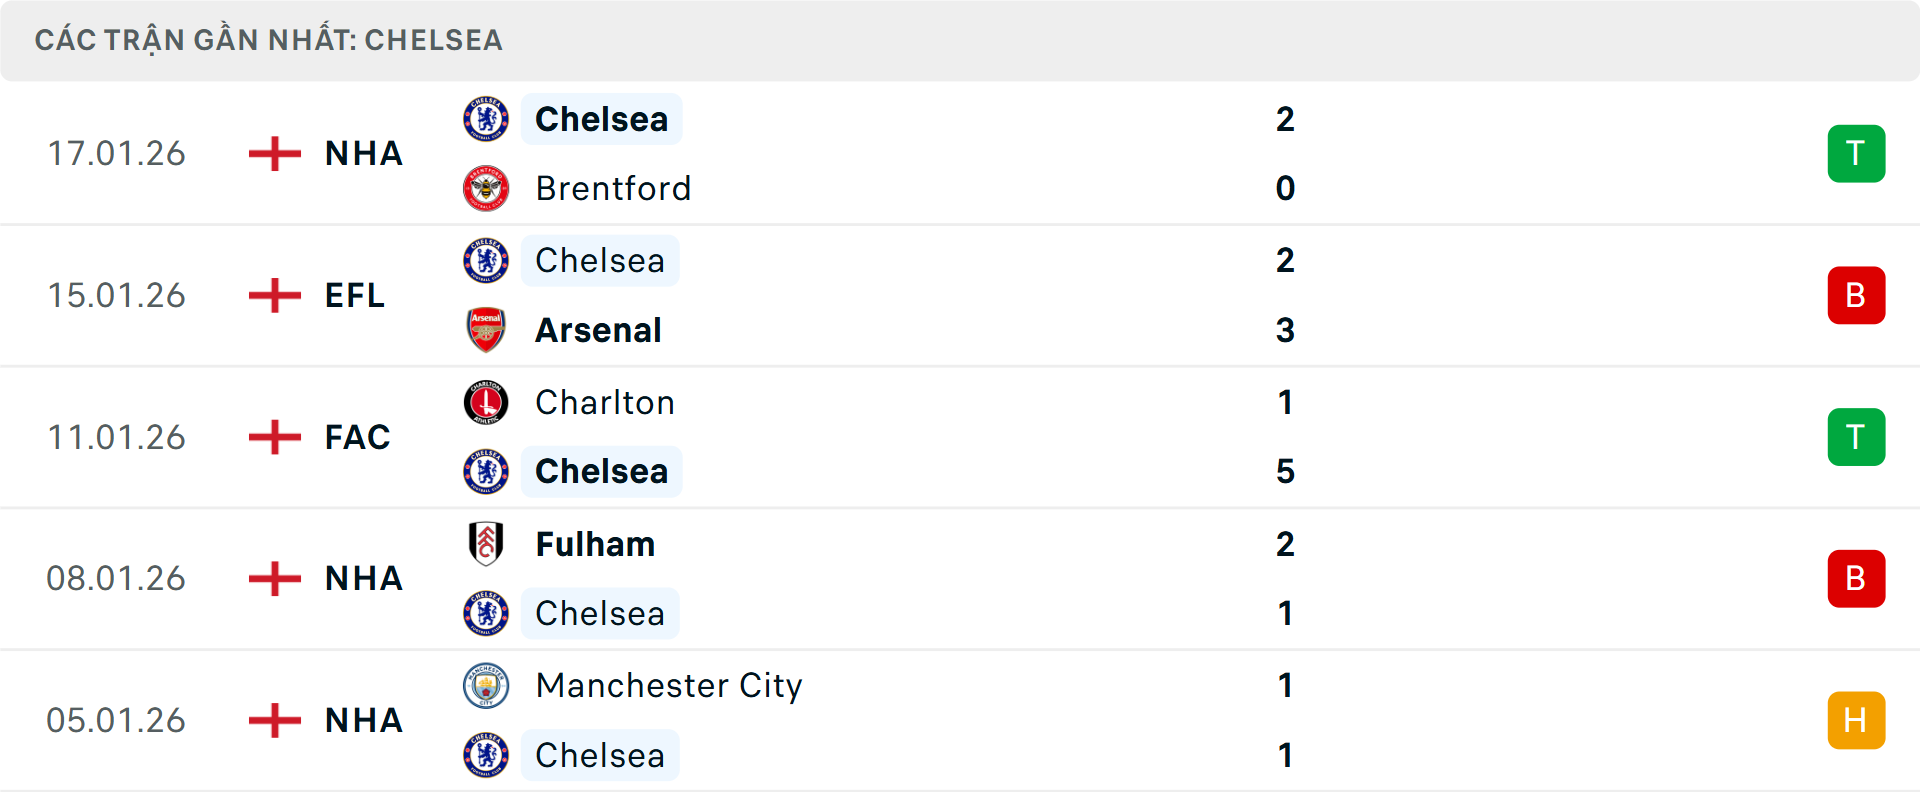Click the Chelsea team name link
The width and height of the screenshot is (1920, 792).
pyautogui.click(x=601, y=119)
